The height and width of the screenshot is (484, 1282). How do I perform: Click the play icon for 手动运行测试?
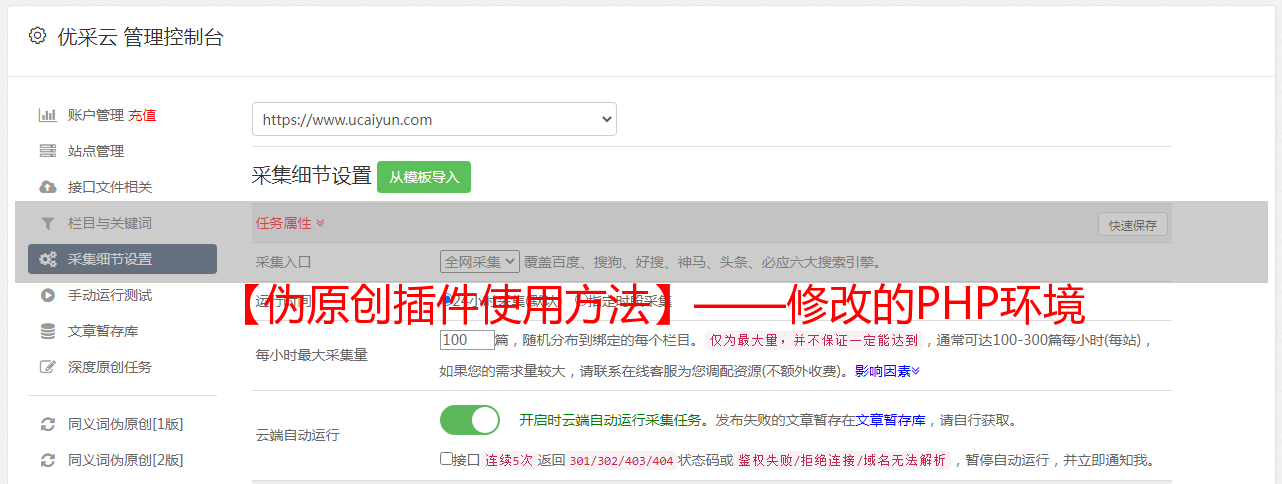[x=47, y=295]
